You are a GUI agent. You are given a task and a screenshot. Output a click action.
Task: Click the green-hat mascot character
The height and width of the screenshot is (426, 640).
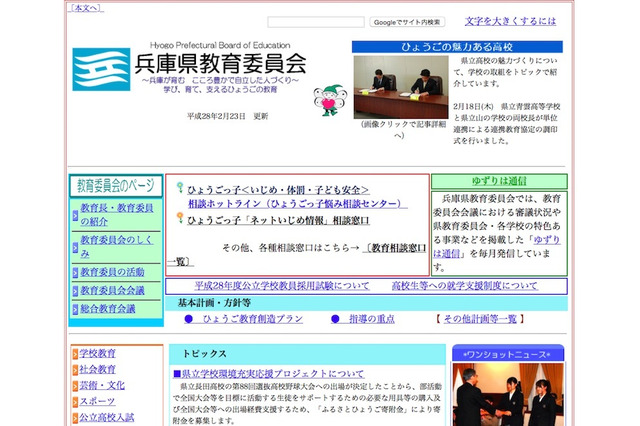tap(329, 100)
